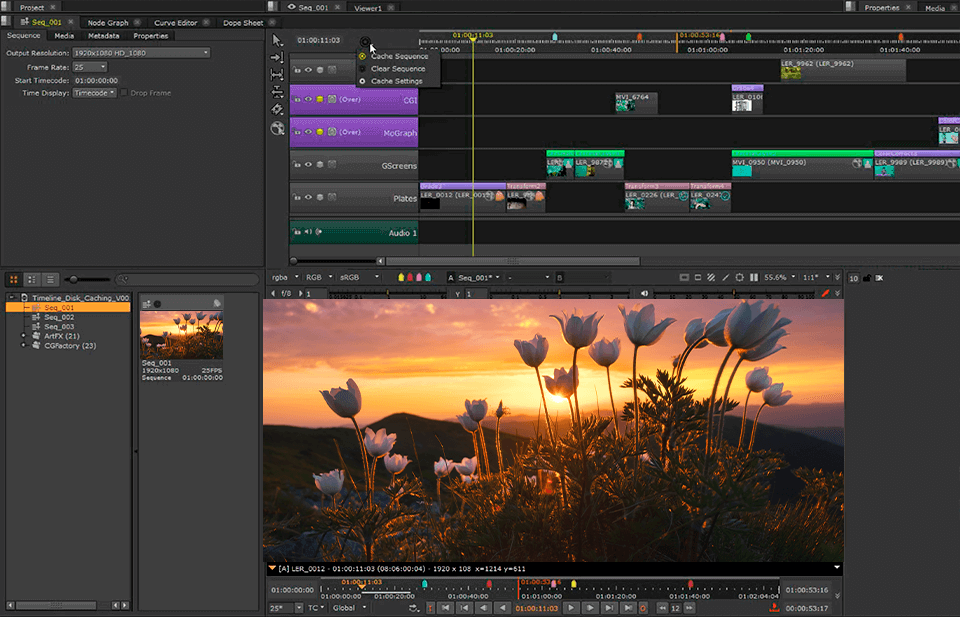Toggle the lock on the Plates track

297,198
